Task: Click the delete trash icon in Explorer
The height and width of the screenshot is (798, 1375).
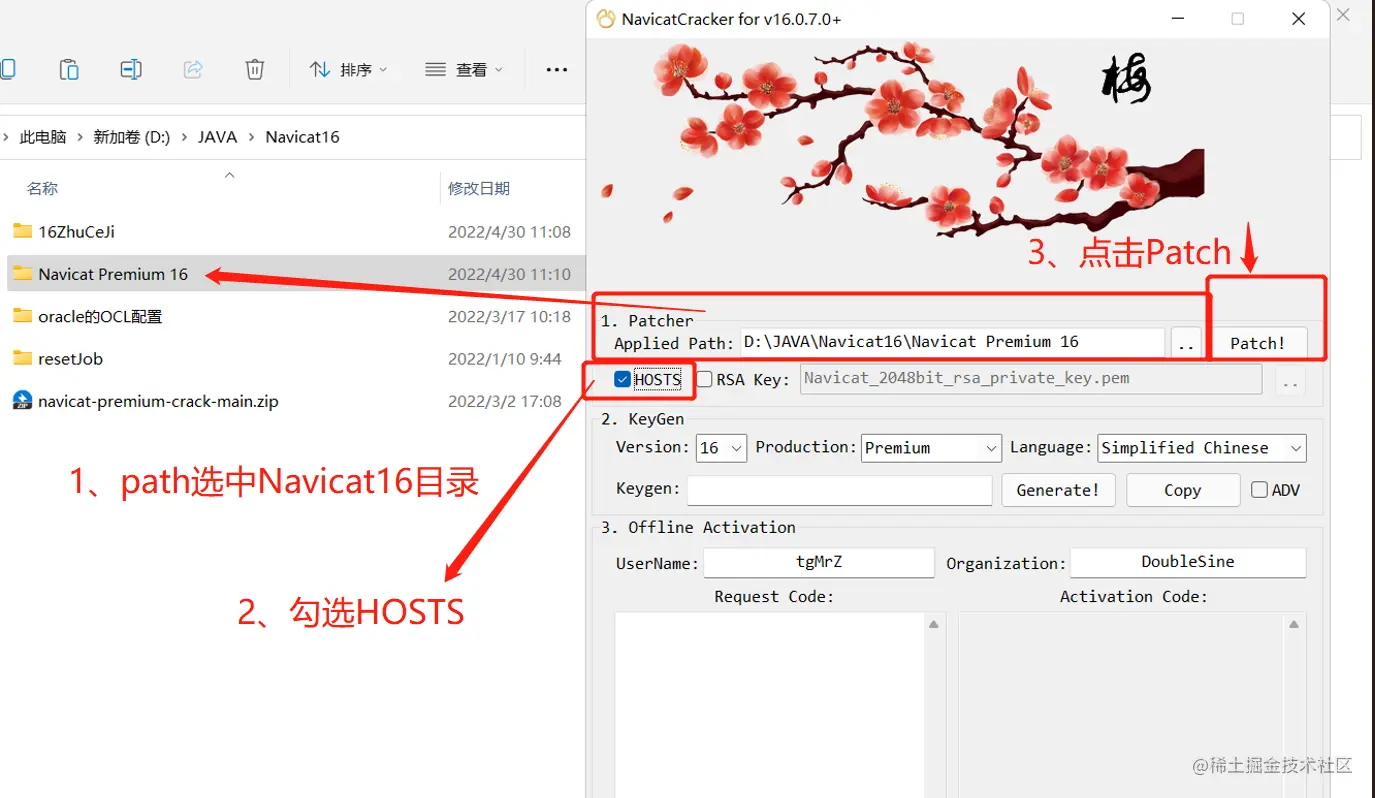Action: pos(255,69)
